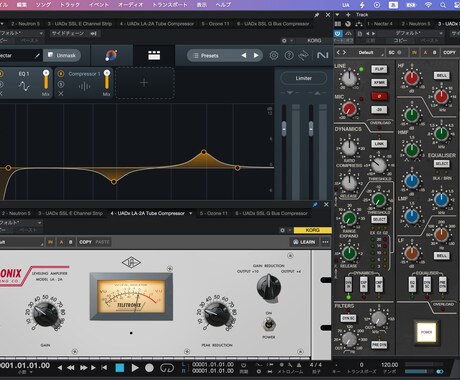Click COPY in LA-2A toolbar
The image size is (460, 380).
pyautogui.click(x=86, y=242)
